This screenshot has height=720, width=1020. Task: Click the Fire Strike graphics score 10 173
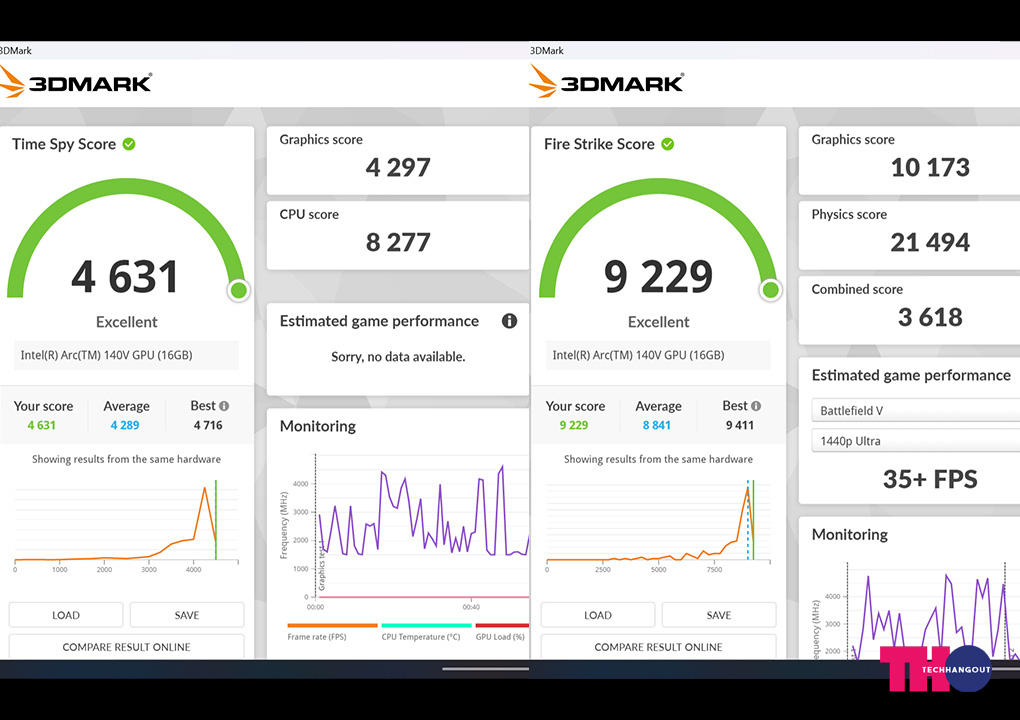[930, 168]
